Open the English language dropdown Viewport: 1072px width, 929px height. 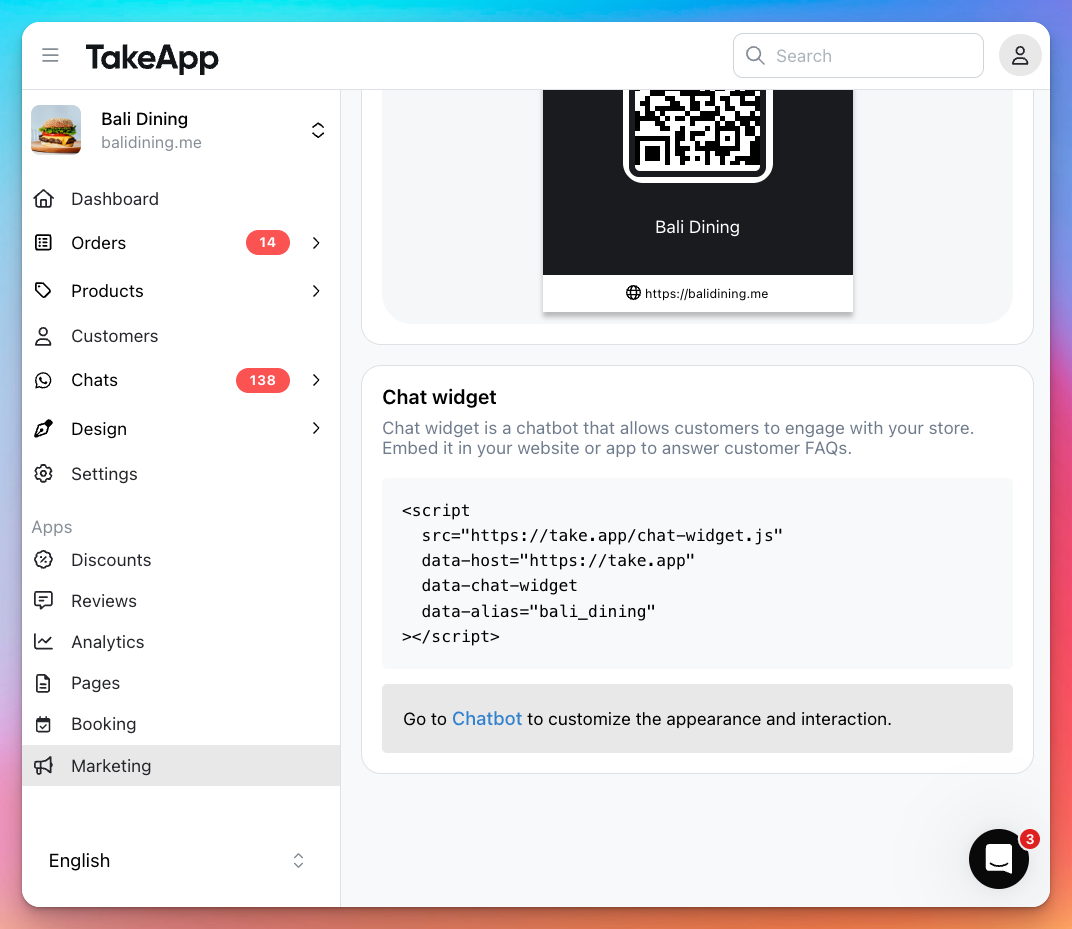[x=176, y=861]
